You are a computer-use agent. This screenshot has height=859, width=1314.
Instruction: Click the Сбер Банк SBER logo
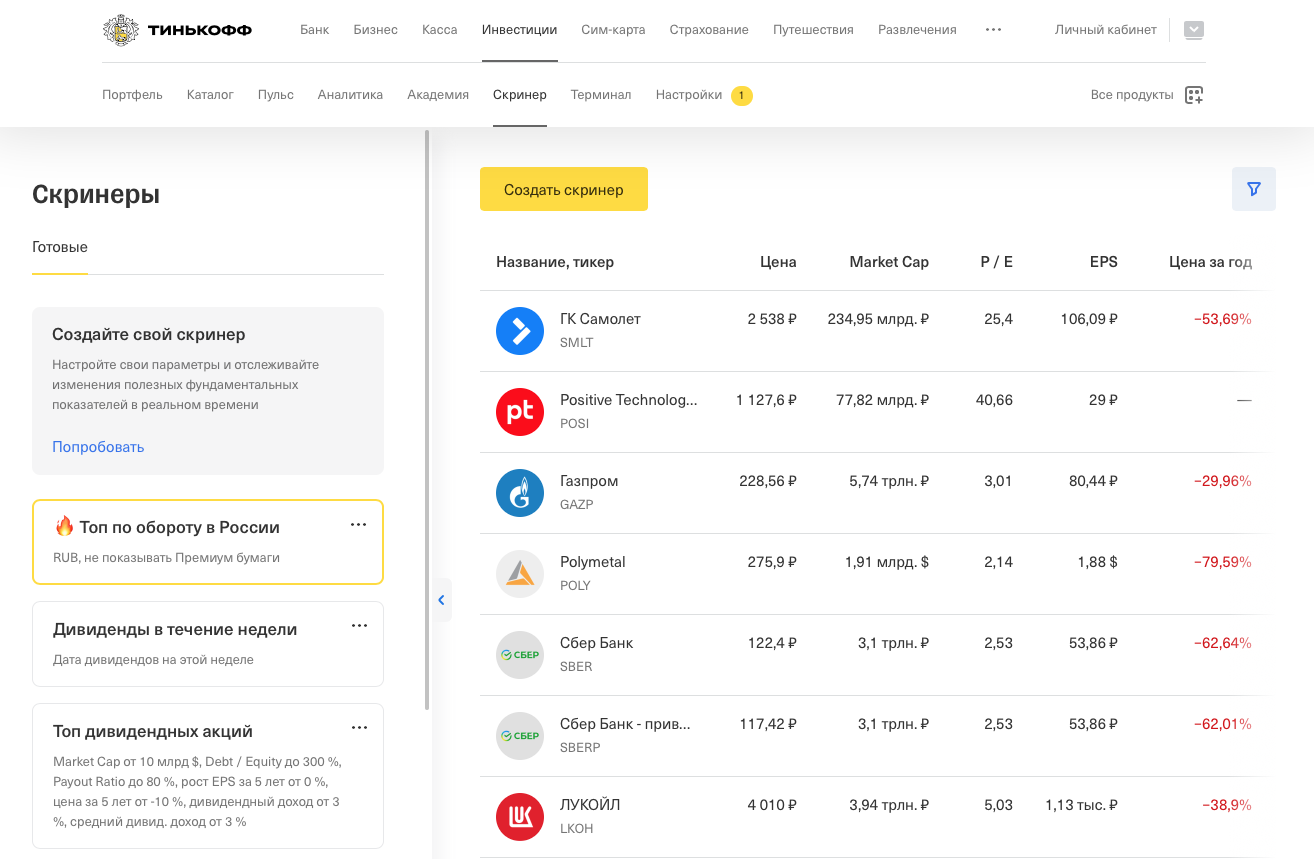pyautogui.click(x=520, y=655)
